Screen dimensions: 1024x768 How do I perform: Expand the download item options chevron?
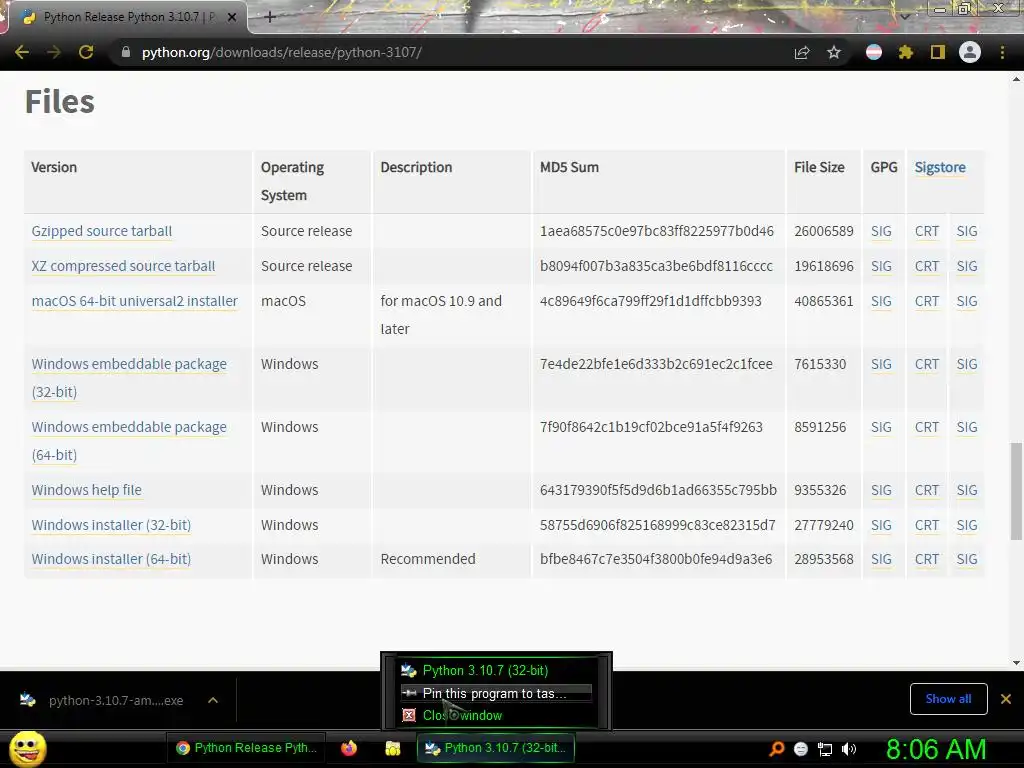[213, 700]
